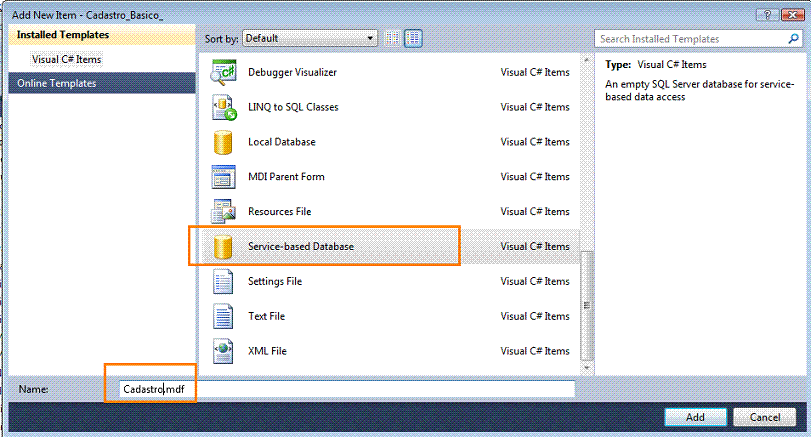Click the MDI Parent Form icon
Image resolution: width=811 pixels, height=437 pixels.
coord(223,176)
